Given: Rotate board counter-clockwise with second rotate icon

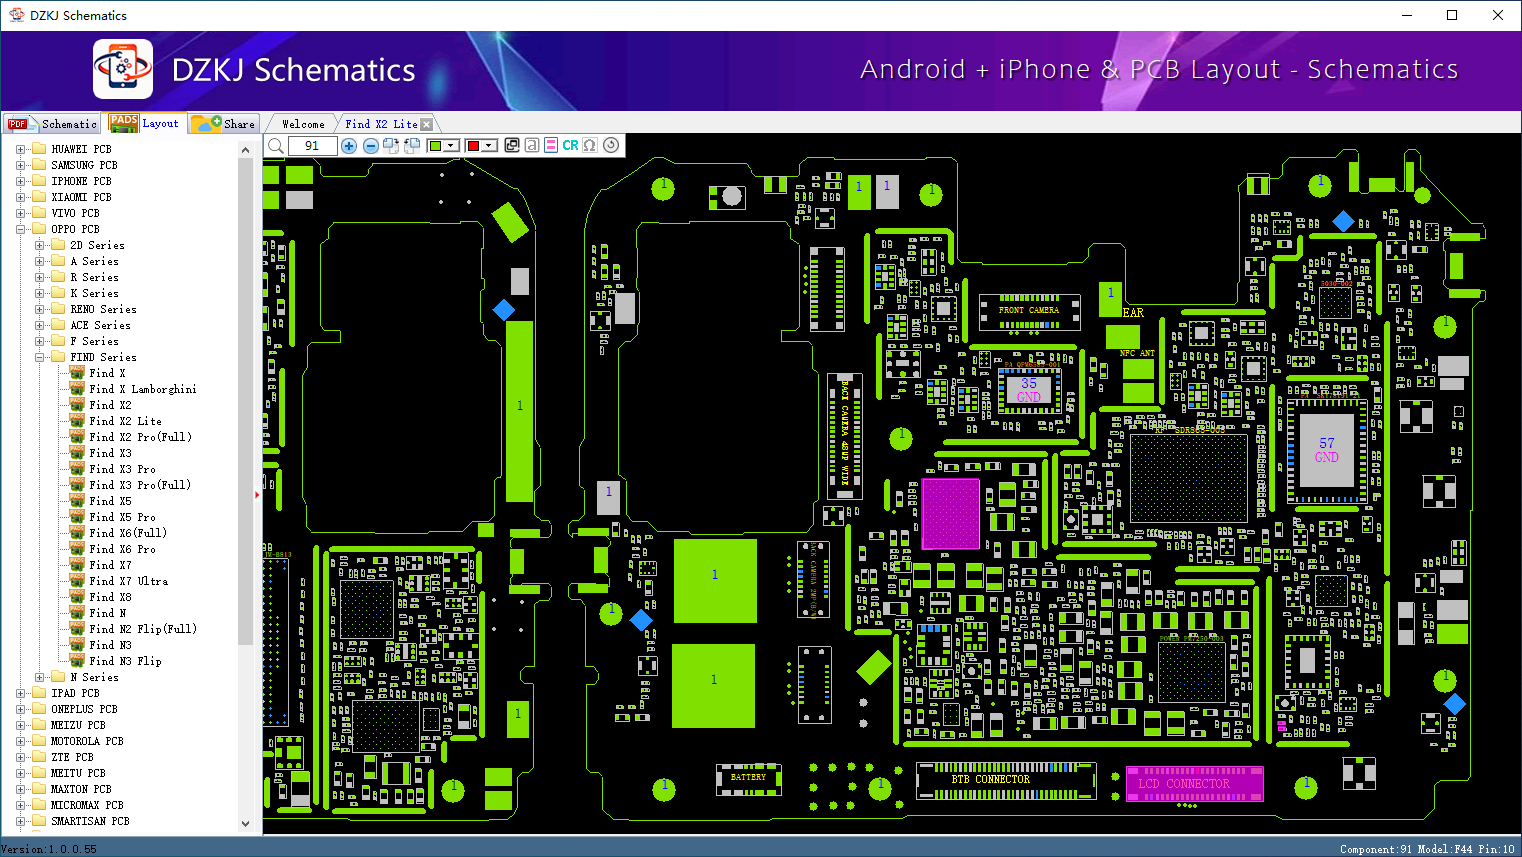Looking at the screenshot, I should click(x=412, y=146).
